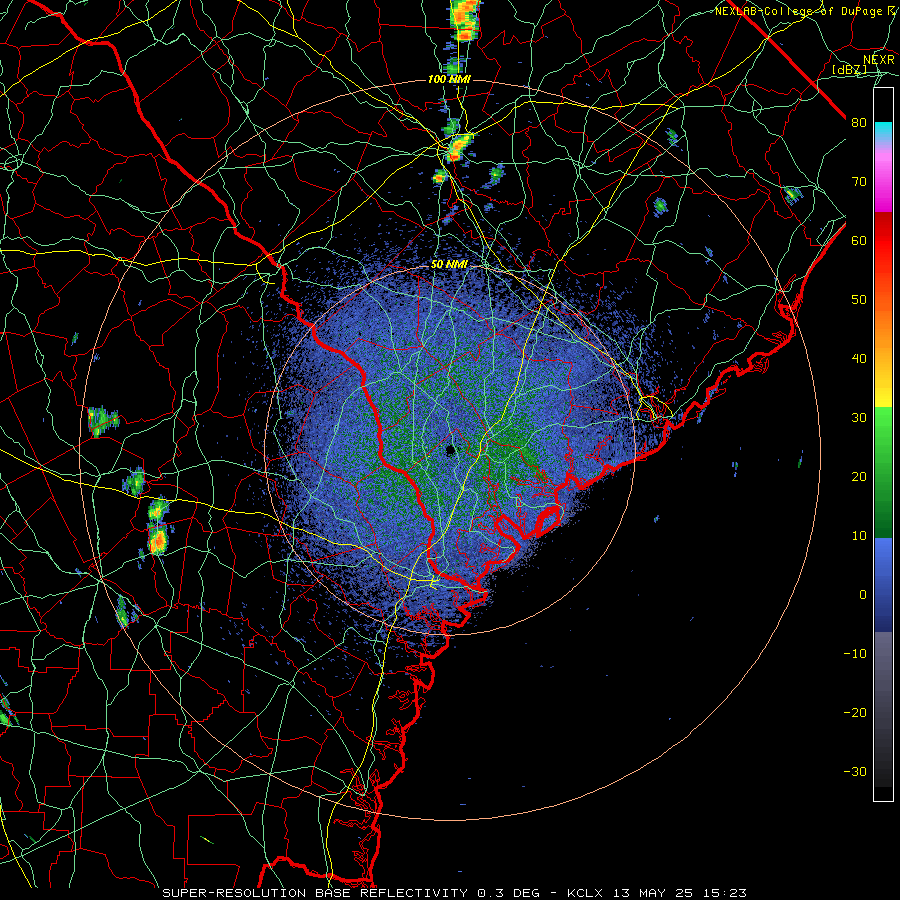Click the 60 value on the color scale
This screenshot has height=900, width=900.
click(858, 240)
